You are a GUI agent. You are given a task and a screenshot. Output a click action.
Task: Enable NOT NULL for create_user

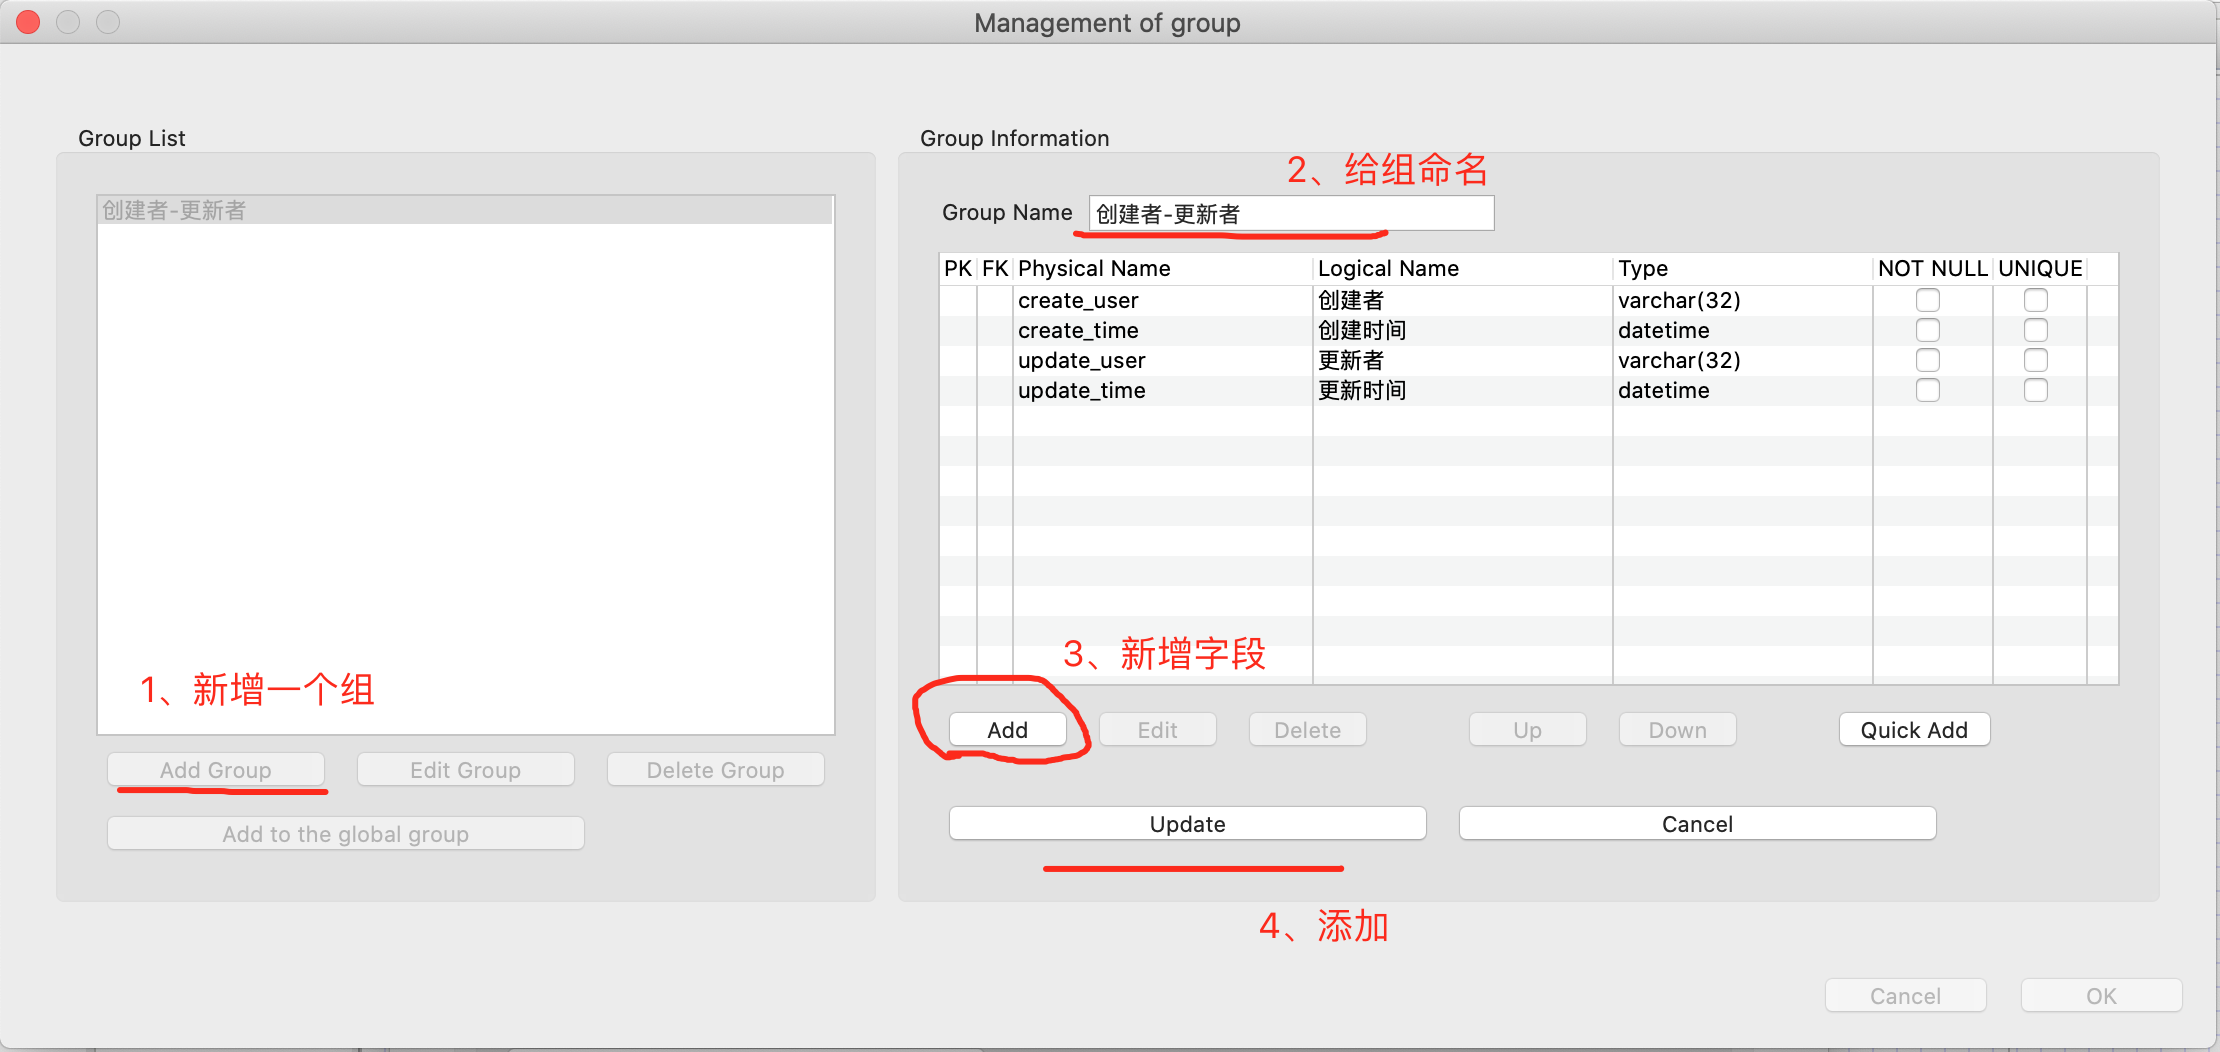1928,300
